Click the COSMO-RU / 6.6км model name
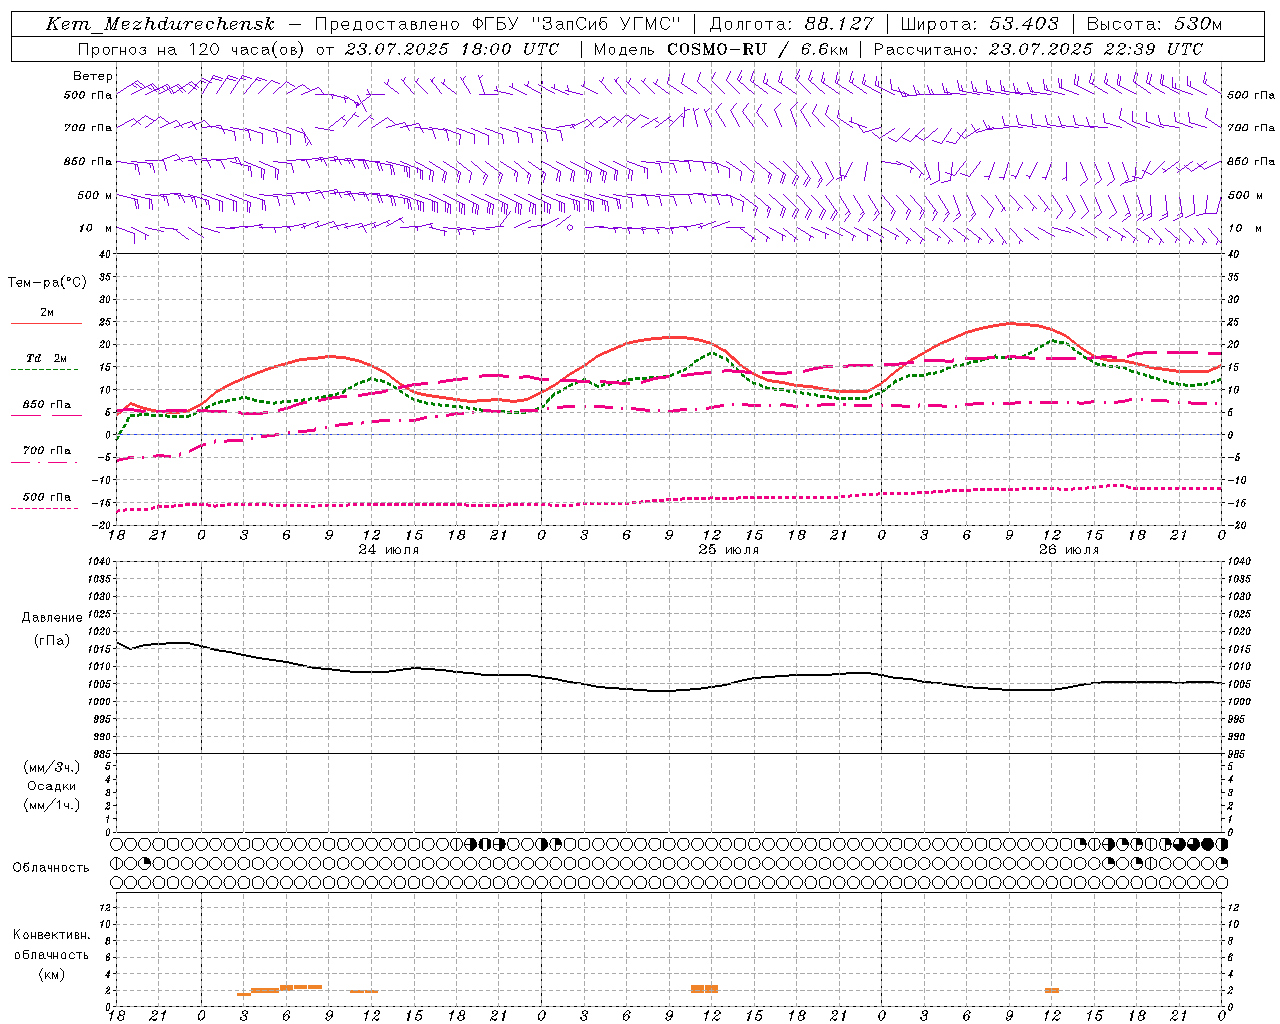The image size is (1280, 1024). pyautogui.click(x=757, y=49)
